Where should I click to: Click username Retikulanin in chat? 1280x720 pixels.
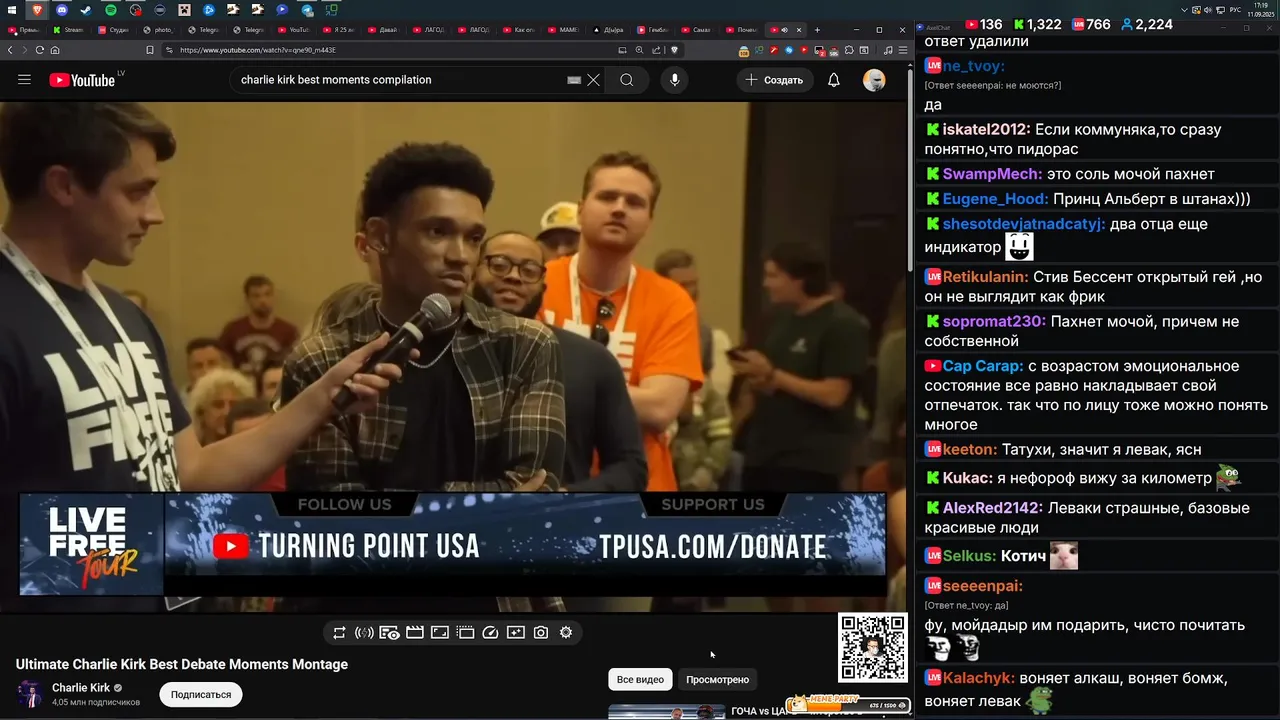point(984,277)
